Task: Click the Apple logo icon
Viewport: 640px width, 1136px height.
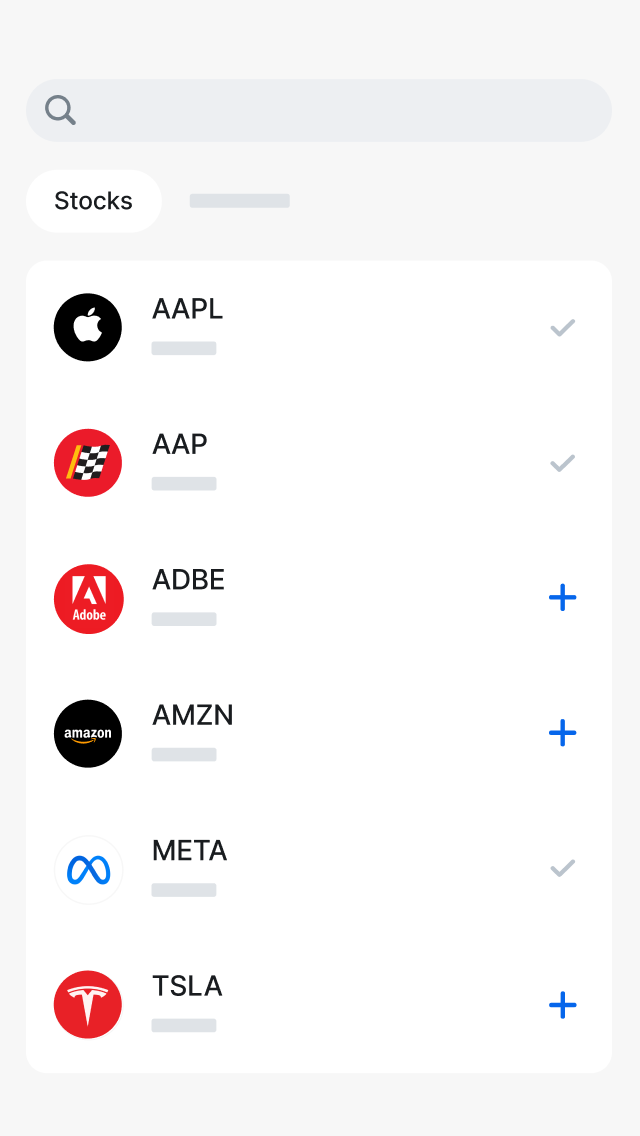Action: click(88, 327)
